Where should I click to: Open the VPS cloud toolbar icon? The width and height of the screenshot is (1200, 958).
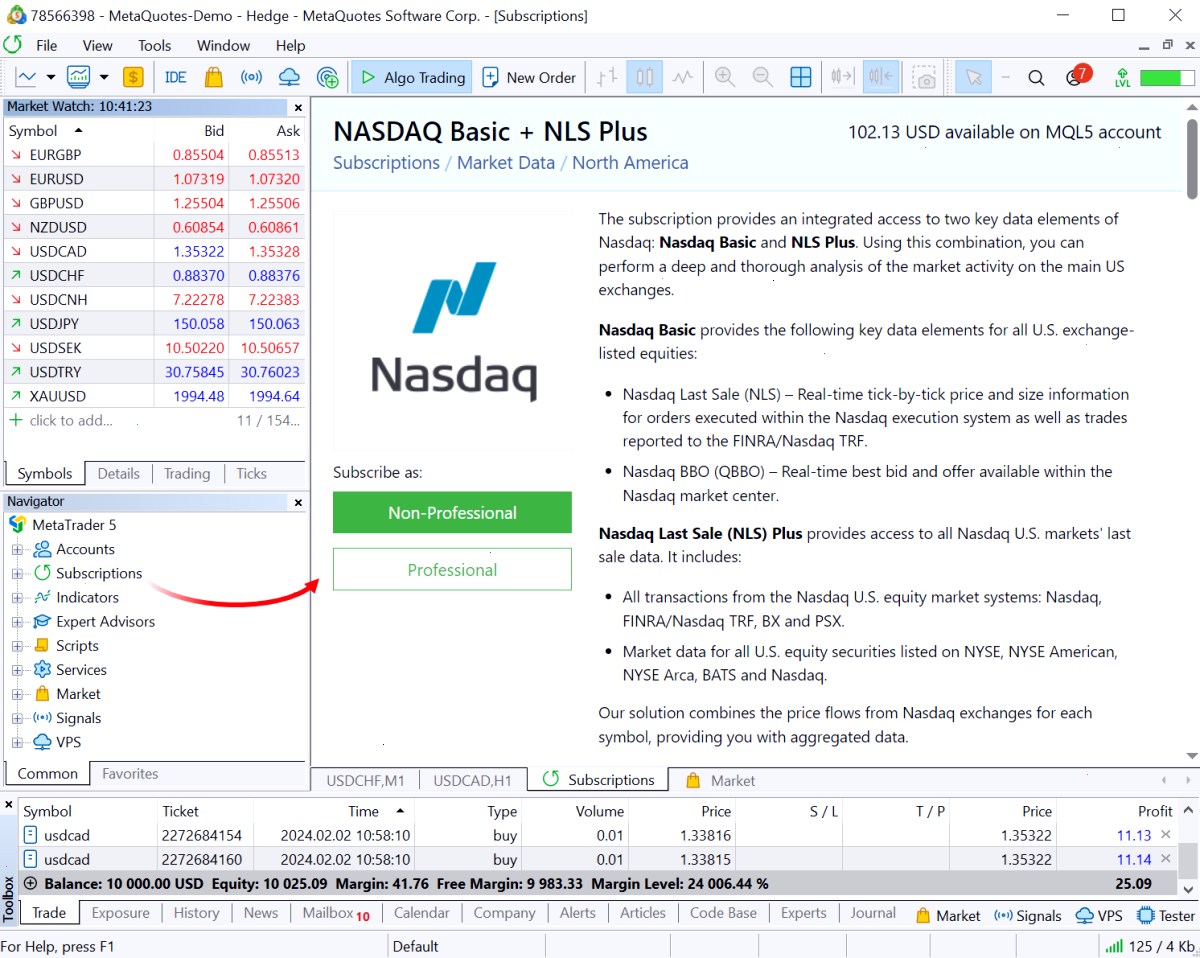289,77
